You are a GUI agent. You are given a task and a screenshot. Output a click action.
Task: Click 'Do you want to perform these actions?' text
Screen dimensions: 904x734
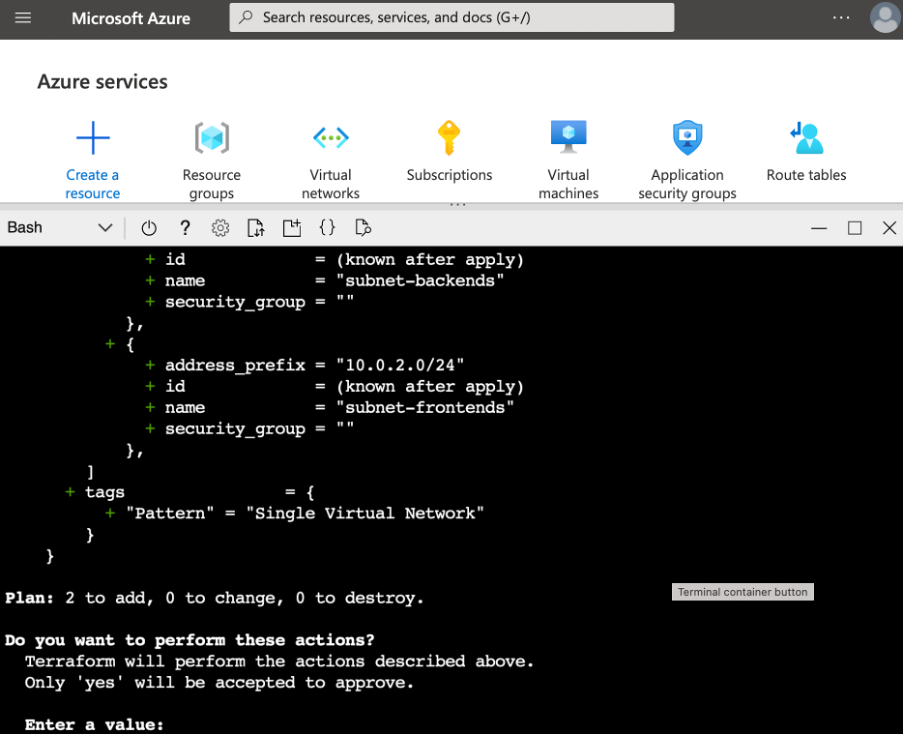pyautogui.click(x=190, y=640)
